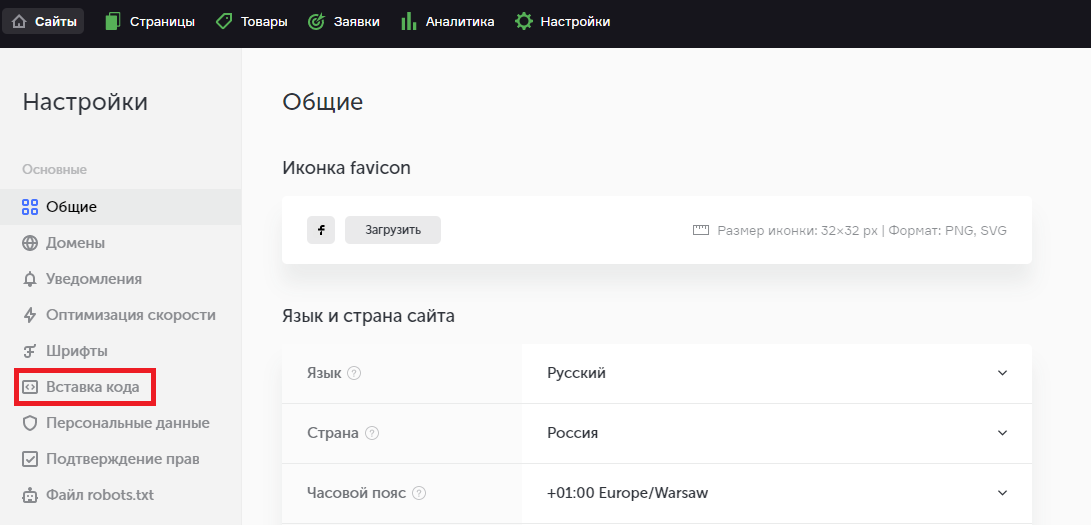Click the globe icon beside Домены
This screenshot has width=1091, height=525.
[30, 243]
